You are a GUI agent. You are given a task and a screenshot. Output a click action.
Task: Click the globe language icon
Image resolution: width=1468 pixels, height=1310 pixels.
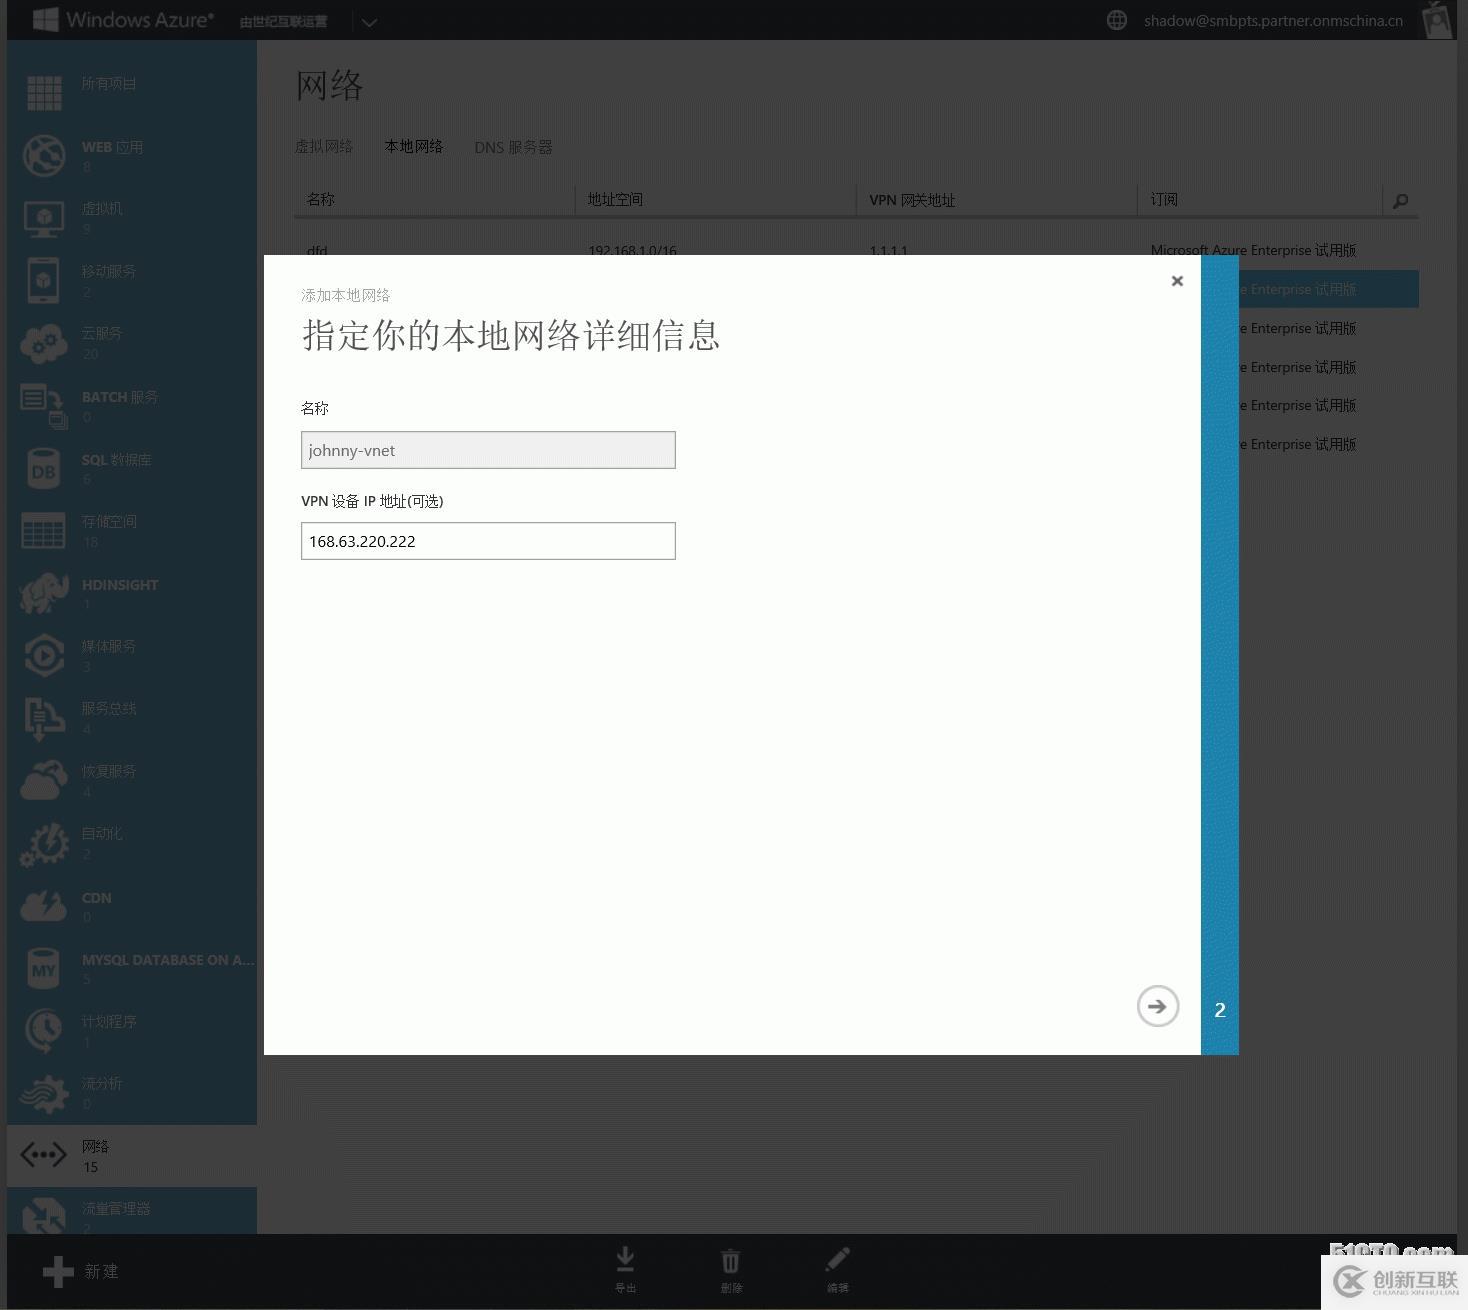(1117, 21)
